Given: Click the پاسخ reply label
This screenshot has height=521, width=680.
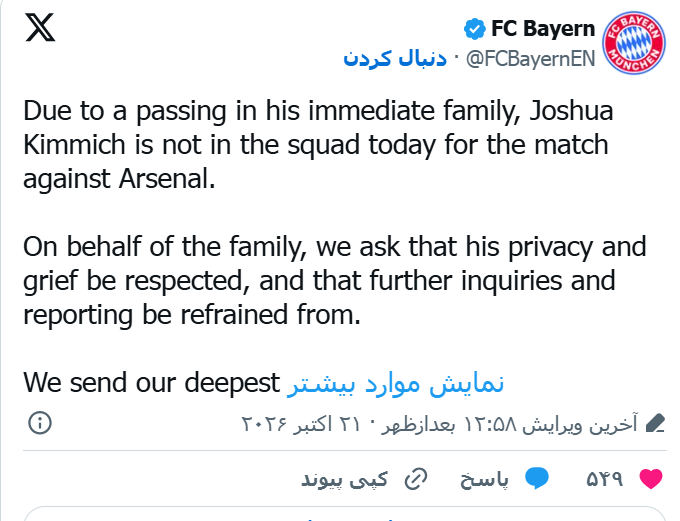Looking at the screenshot, I should 484,479.
